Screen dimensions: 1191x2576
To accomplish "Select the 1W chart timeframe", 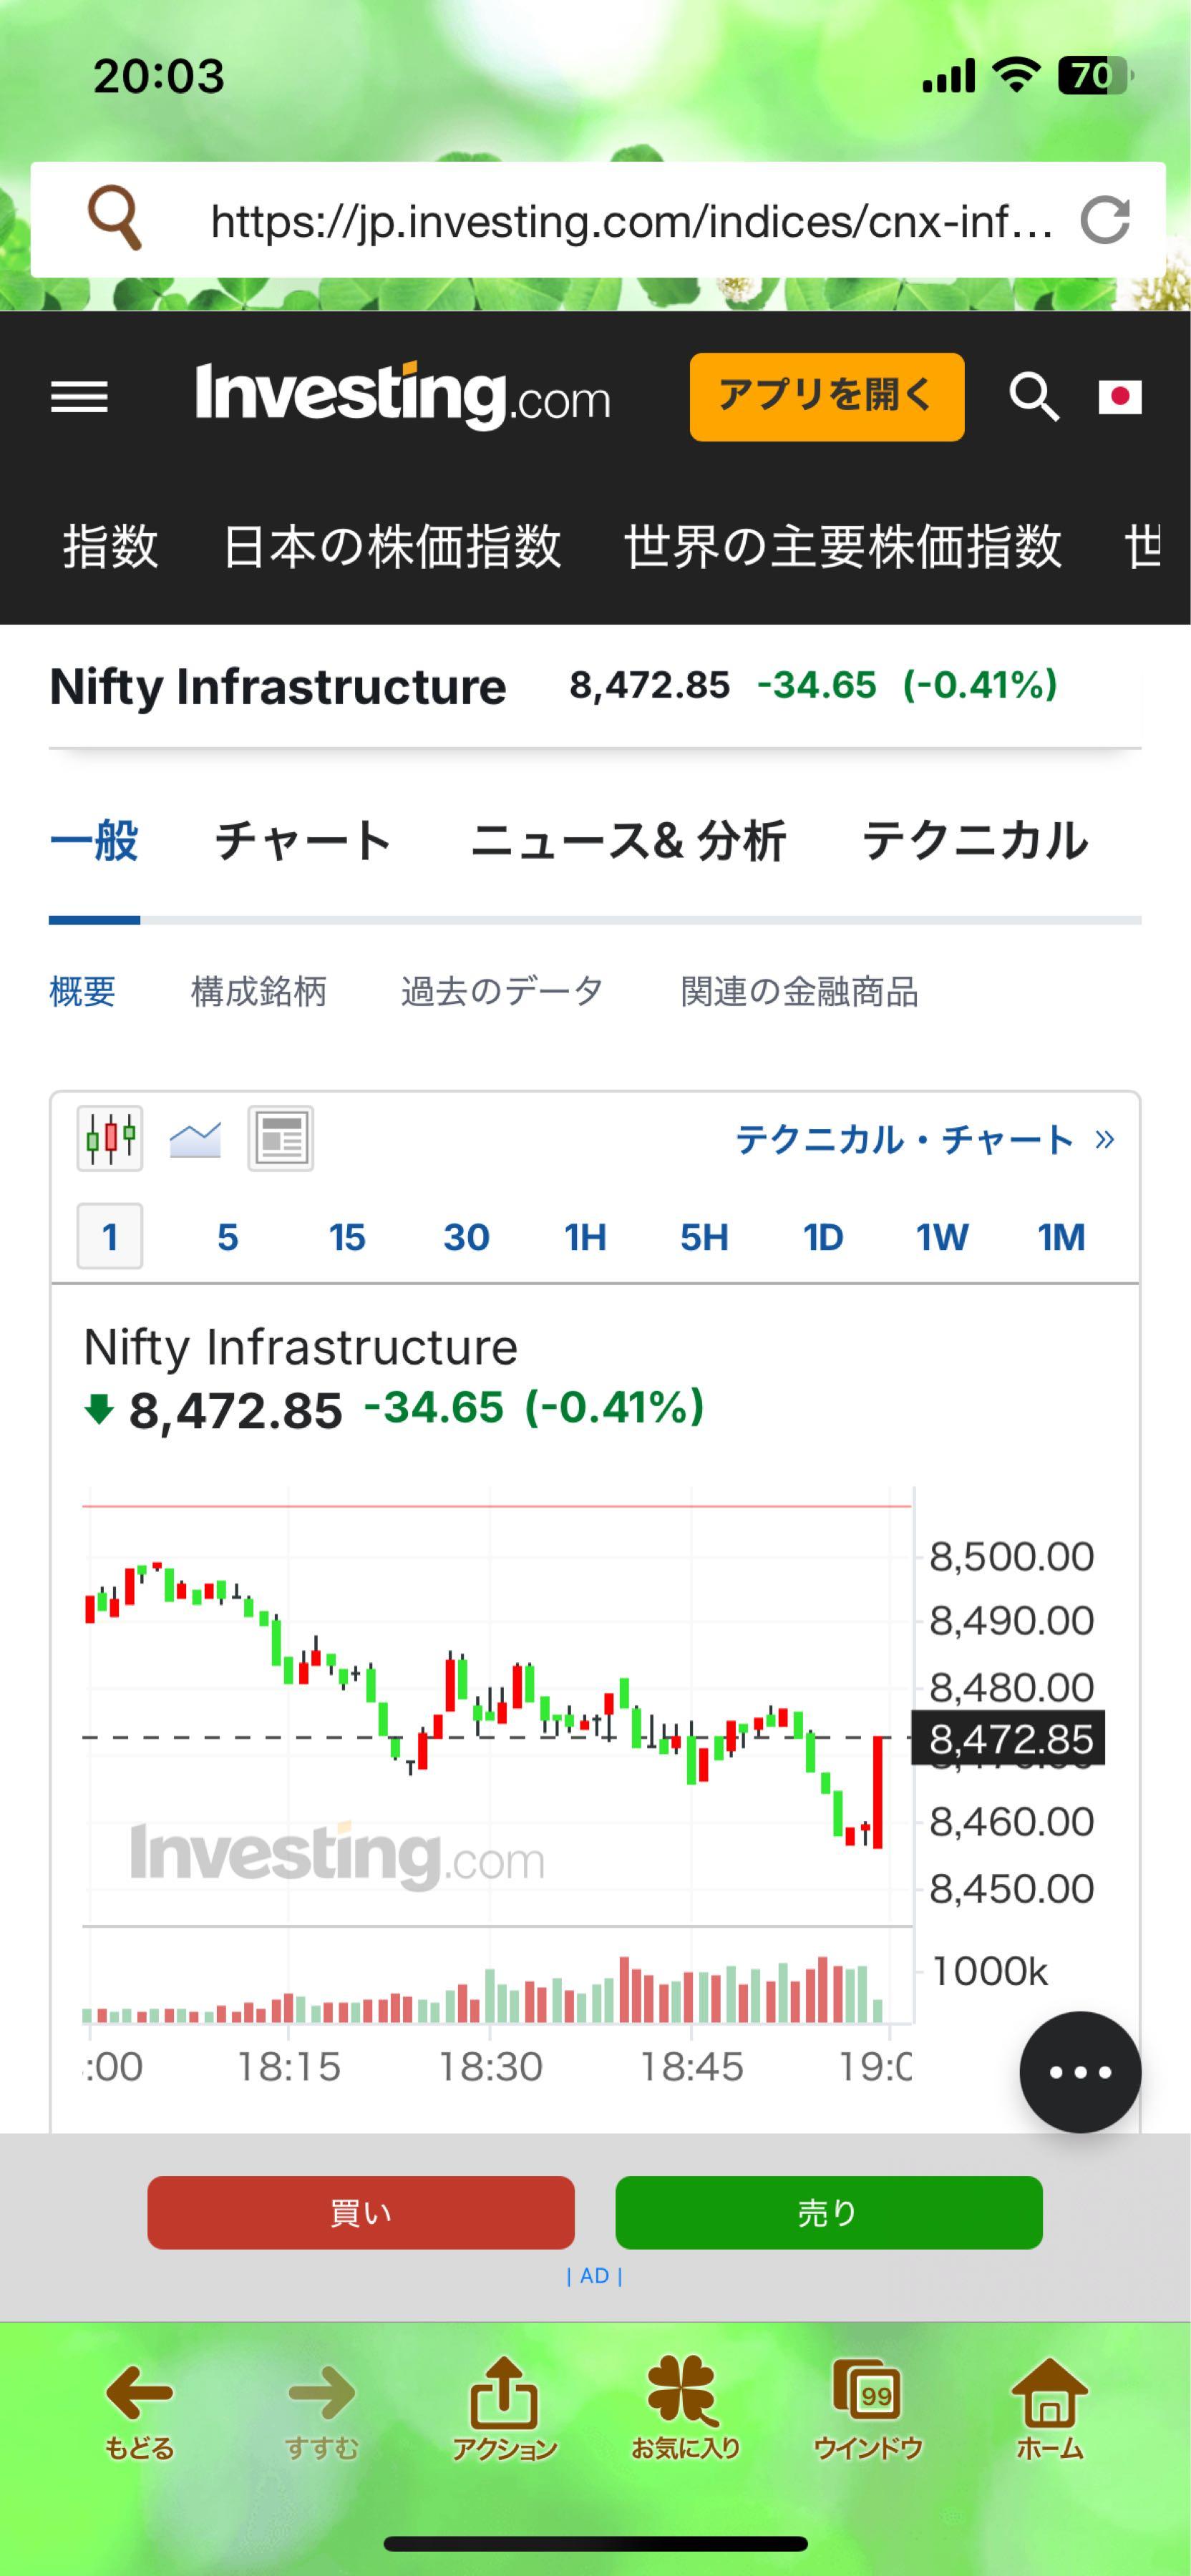I will pos(940,1237).
